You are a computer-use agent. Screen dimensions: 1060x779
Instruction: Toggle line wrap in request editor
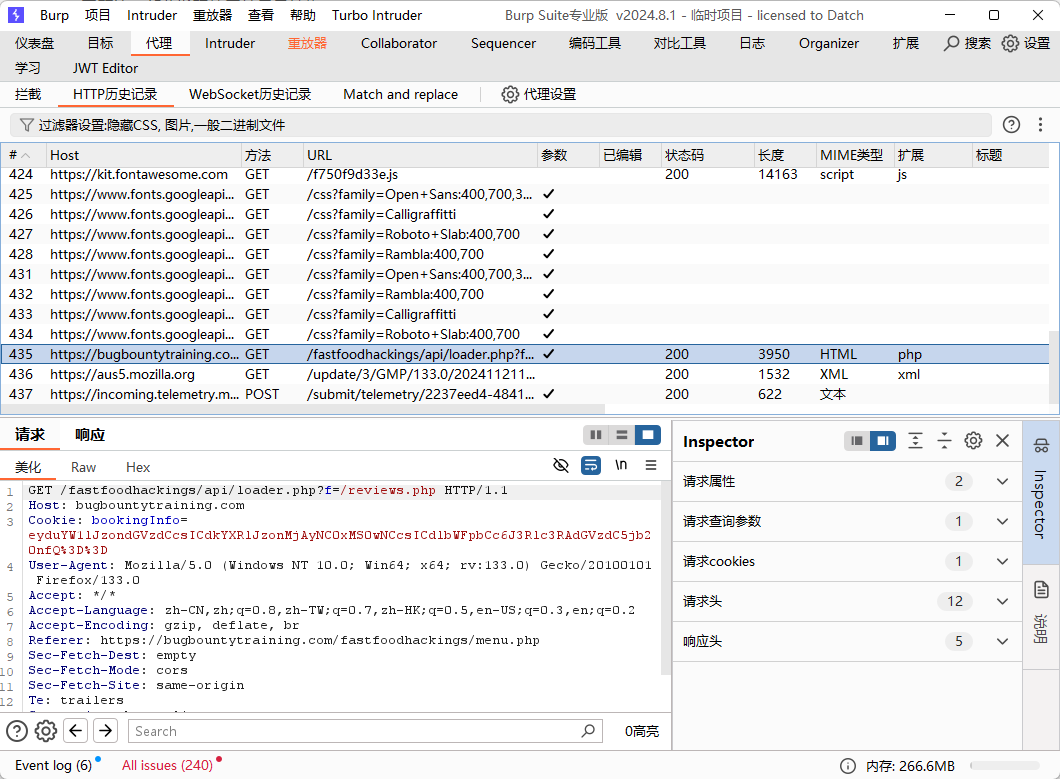click(591, 466)
